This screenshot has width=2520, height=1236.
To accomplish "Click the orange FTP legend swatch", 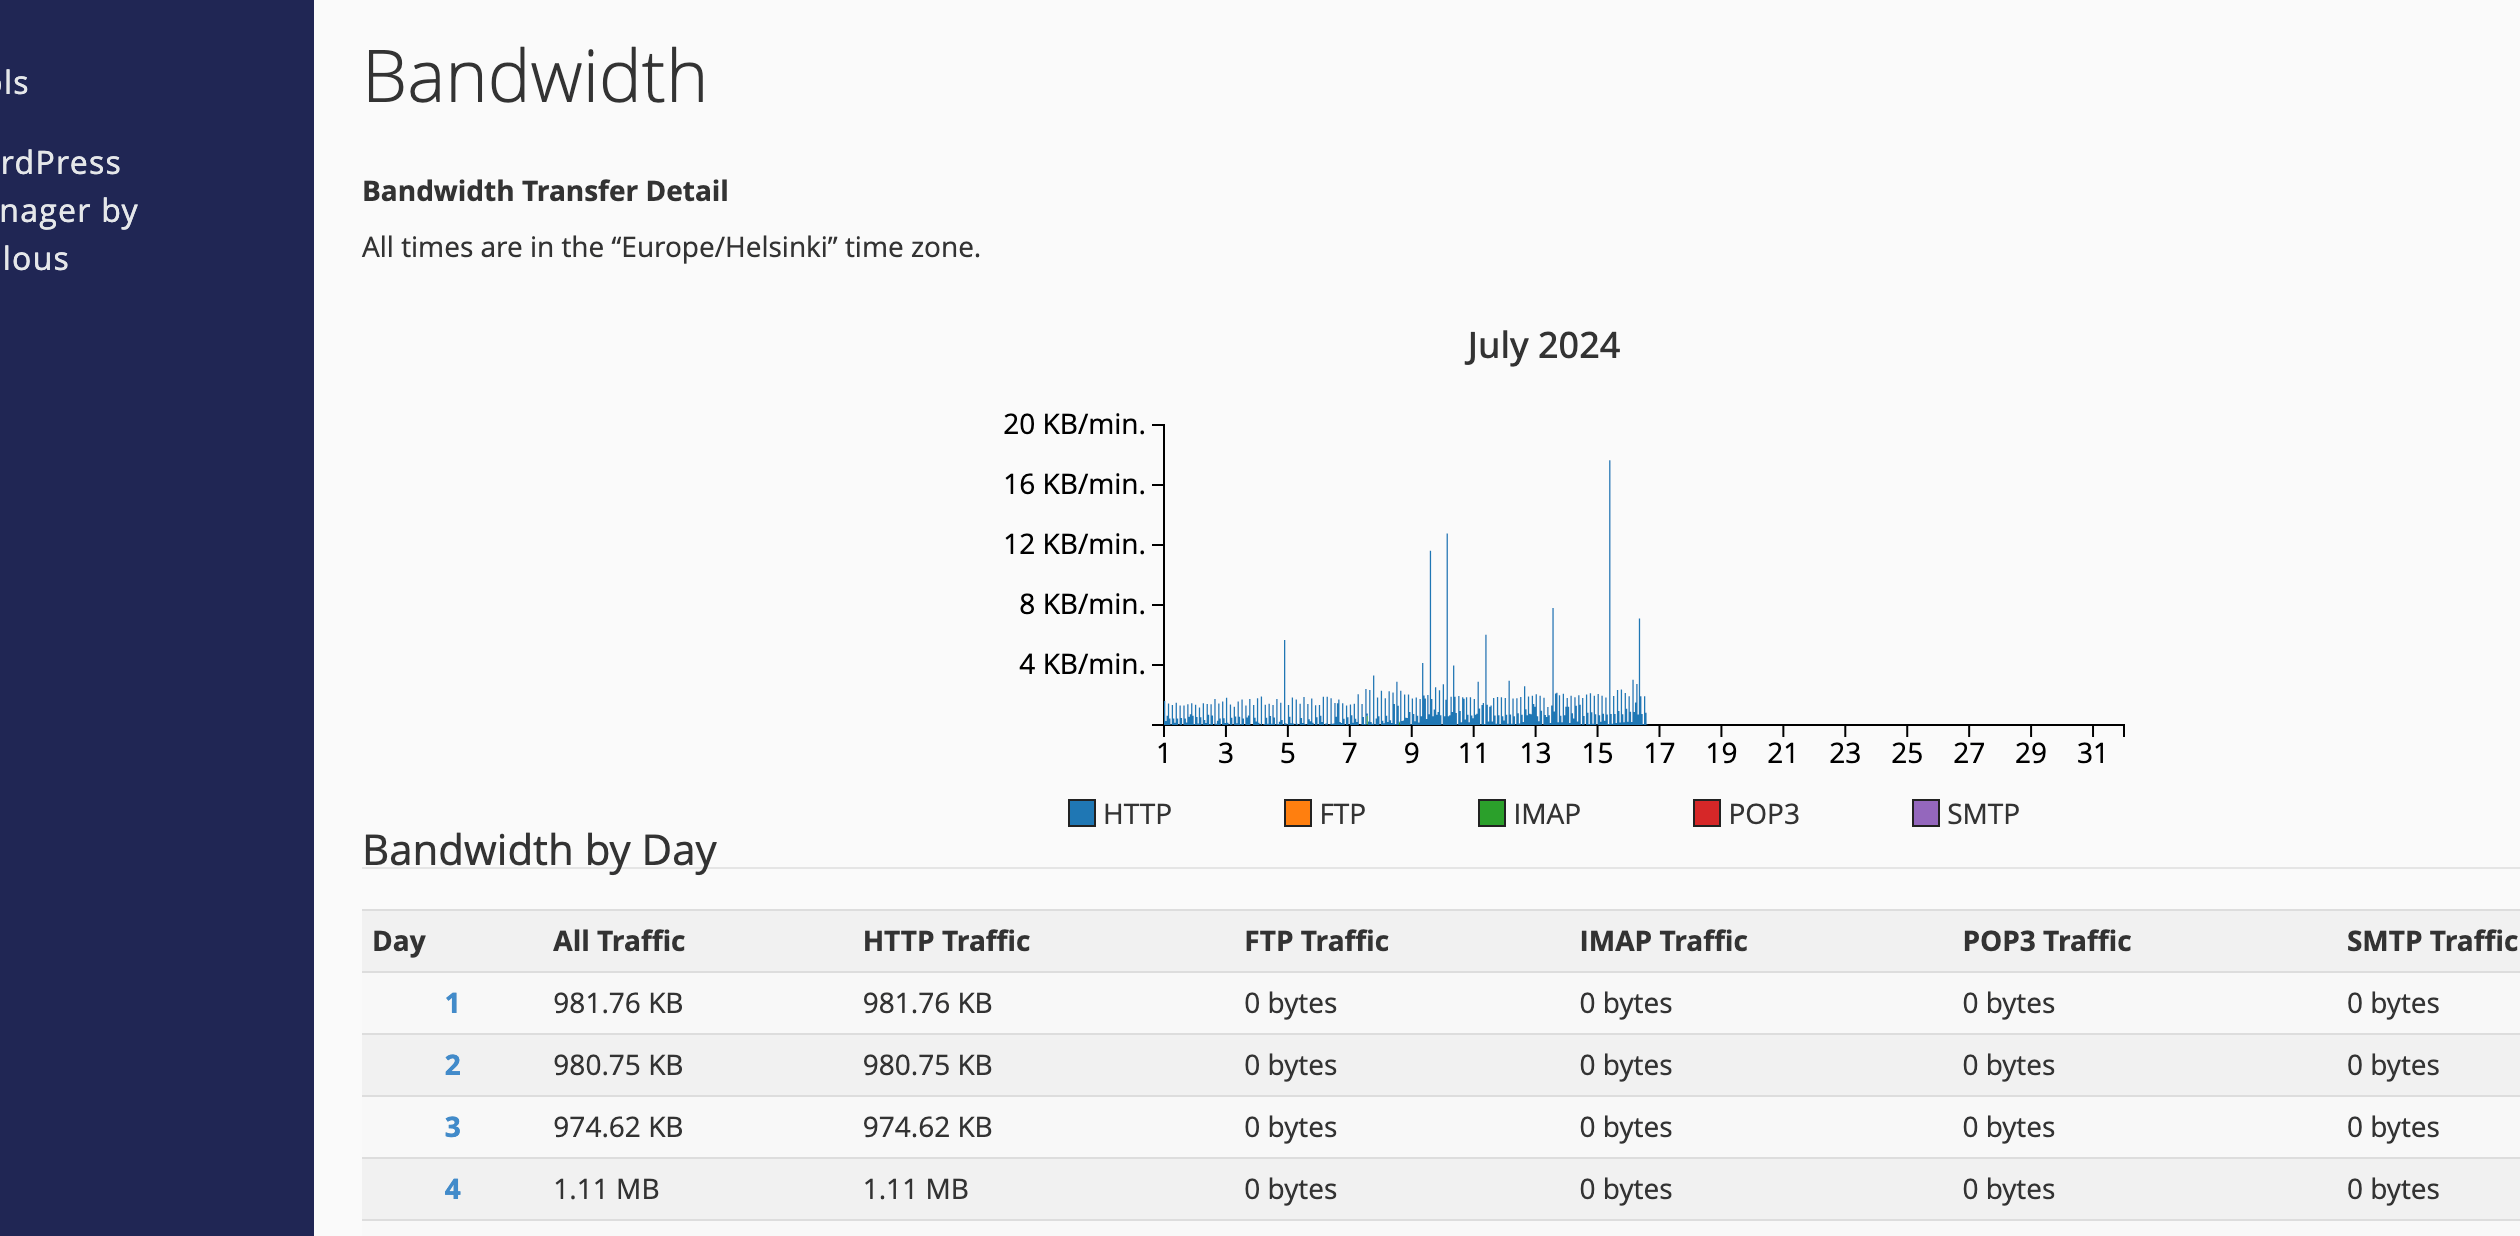I will pyautogui.click(x=1297, y=813).
